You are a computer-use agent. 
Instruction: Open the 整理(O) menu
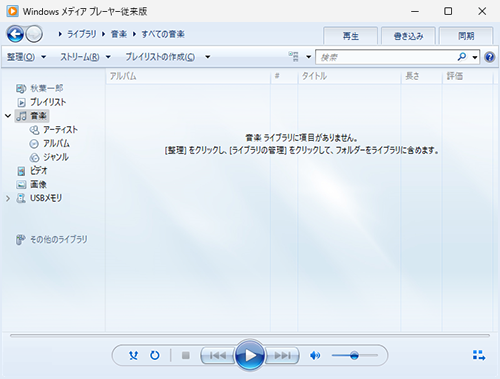pos(26,57)
